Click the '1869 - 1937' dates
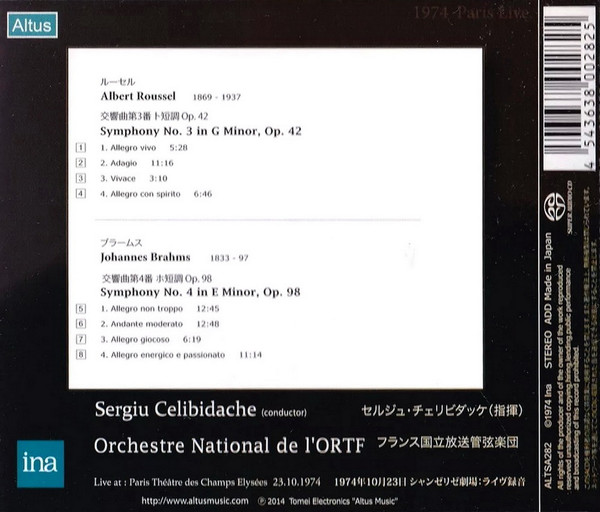This screenshot has height=512, width=600. [x=217, y=97]
